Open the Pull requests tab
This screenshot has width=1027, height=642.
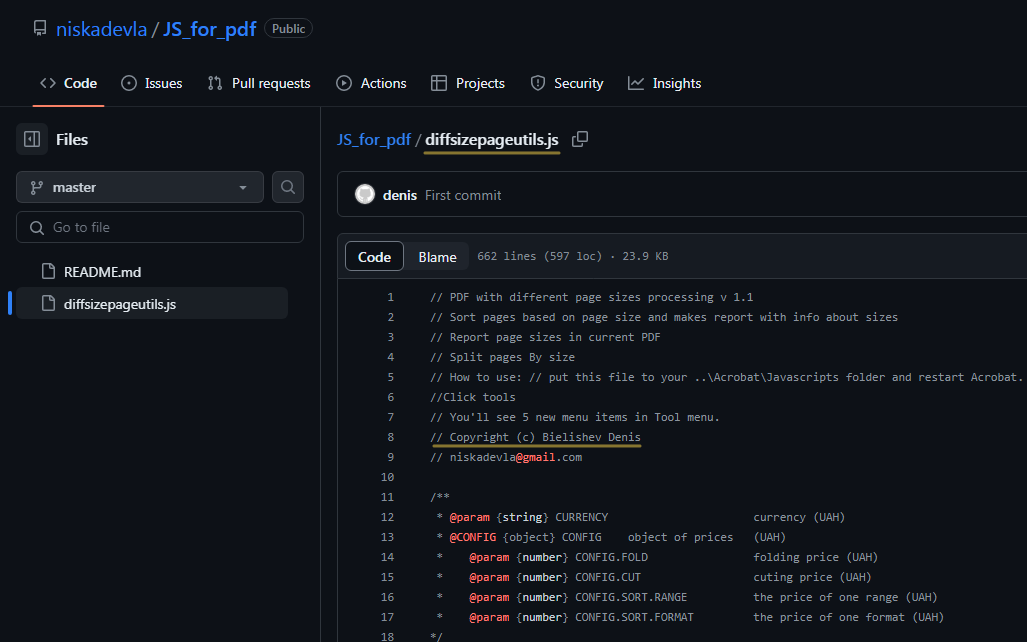tap(259, 83)
